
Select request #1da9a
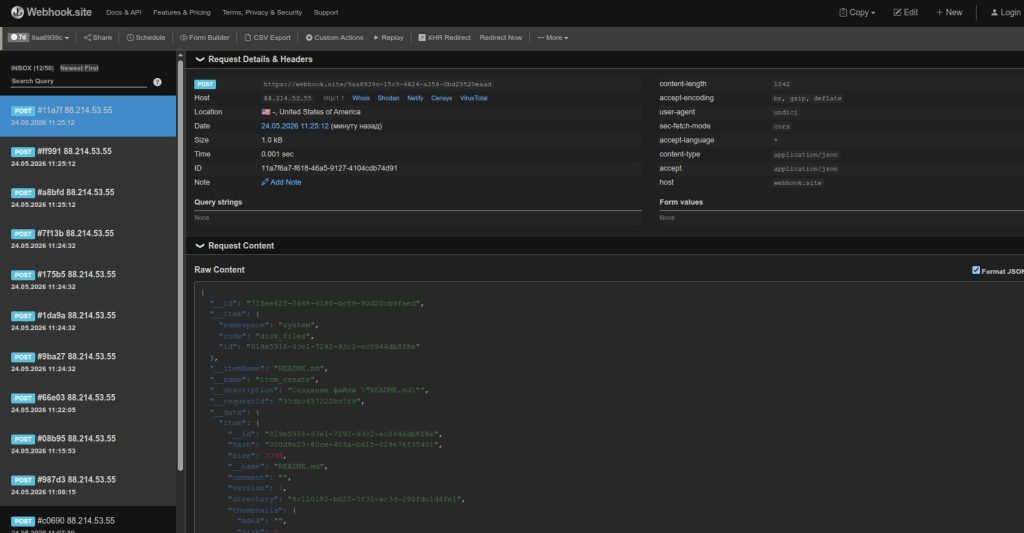click(88, 321)
